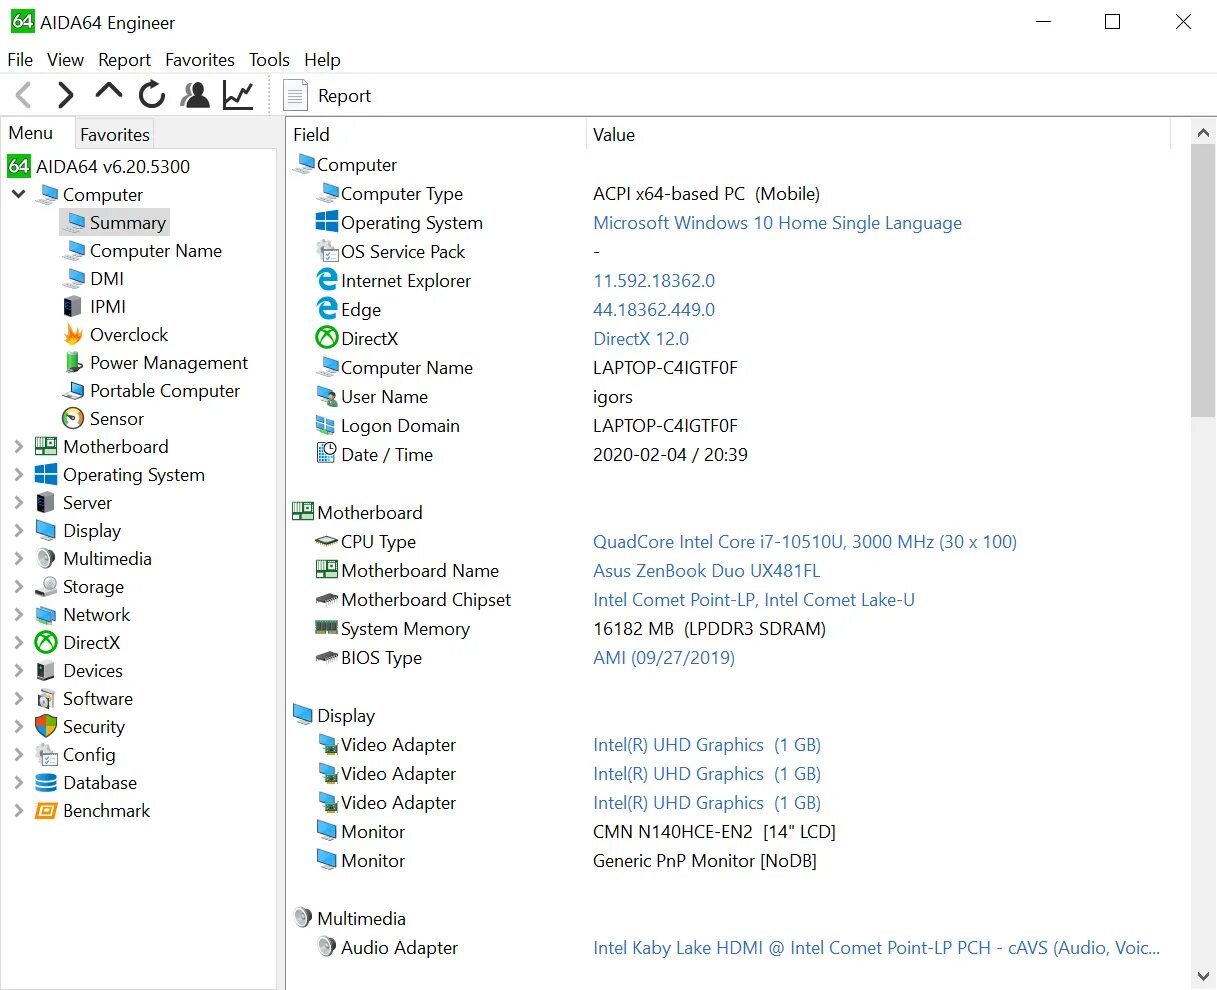Switch to the Favorites tab

(x=115, y=135)
